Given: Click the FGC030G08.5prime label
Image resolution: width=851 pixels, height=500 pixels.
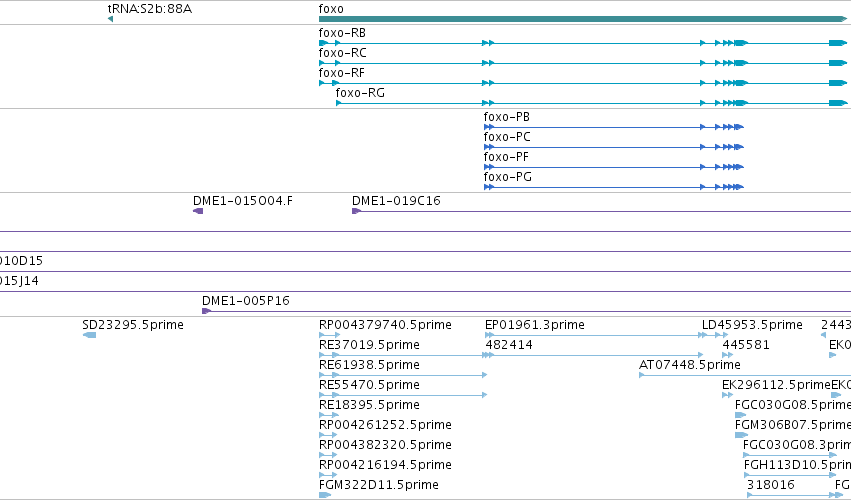Looking at the screenshot, I should click(x=793, y=405).
